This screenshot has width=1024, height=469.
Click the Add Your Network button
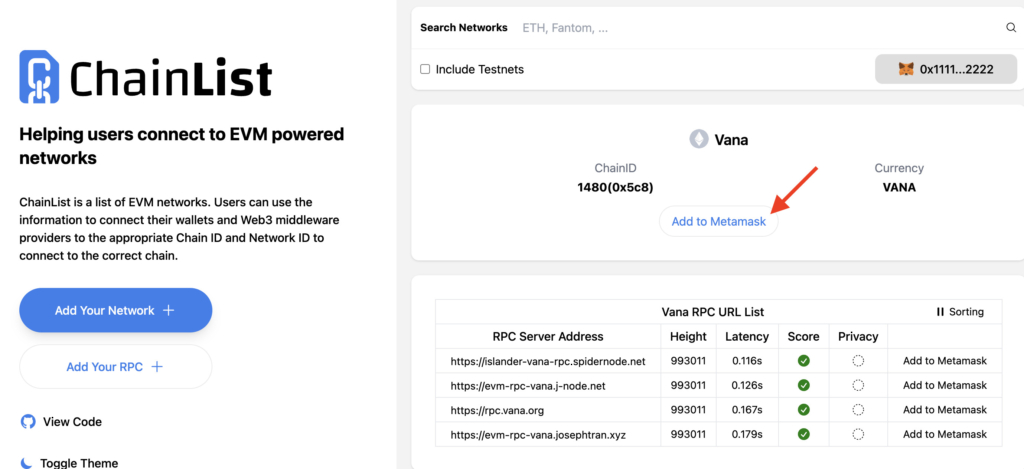coord(116,310)
